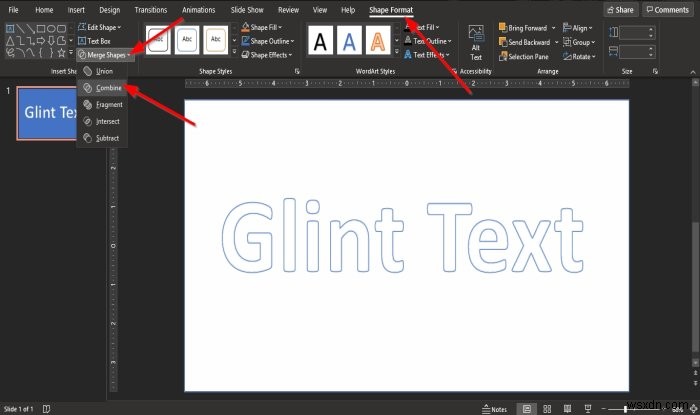Select the text box shape tool
Viewport: 700px width, 415px height.
pyautogui.click(x=10, y=29)
